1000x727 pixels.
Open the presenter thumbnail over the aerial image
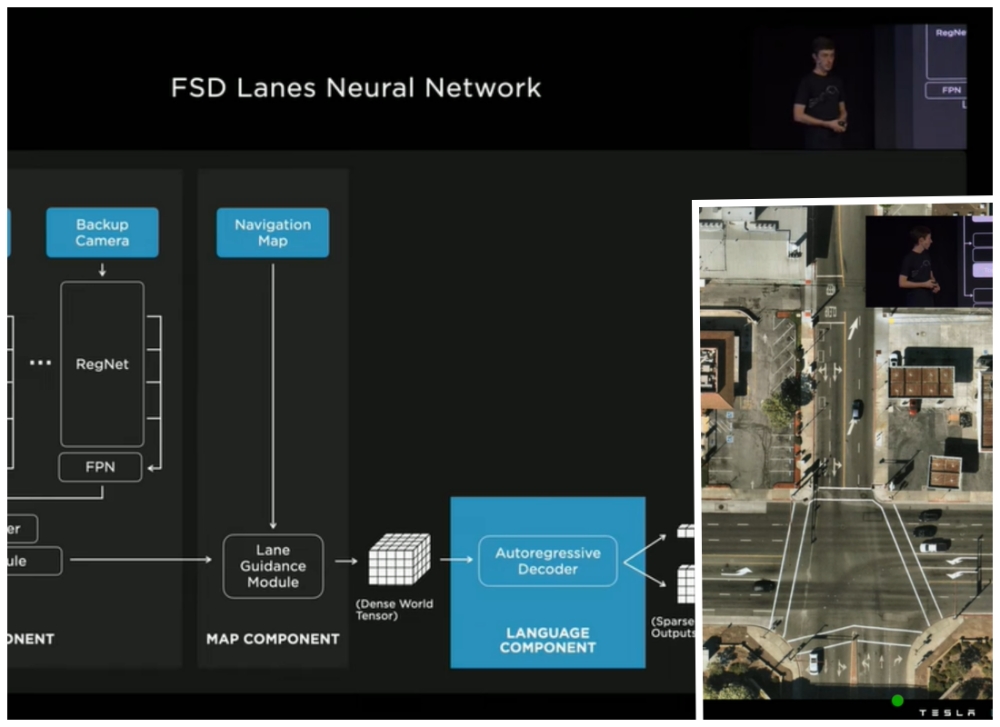coord(928,261)
